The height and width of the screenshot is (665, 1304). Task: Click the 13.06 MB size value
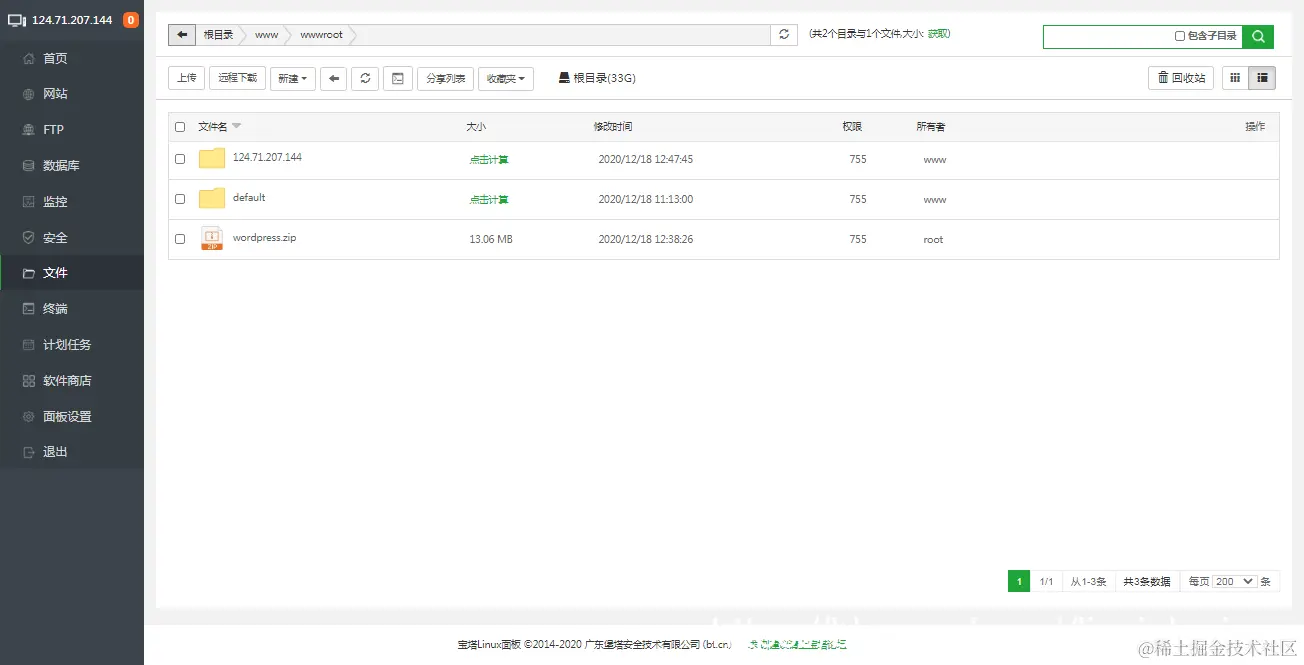pos(491,239)
